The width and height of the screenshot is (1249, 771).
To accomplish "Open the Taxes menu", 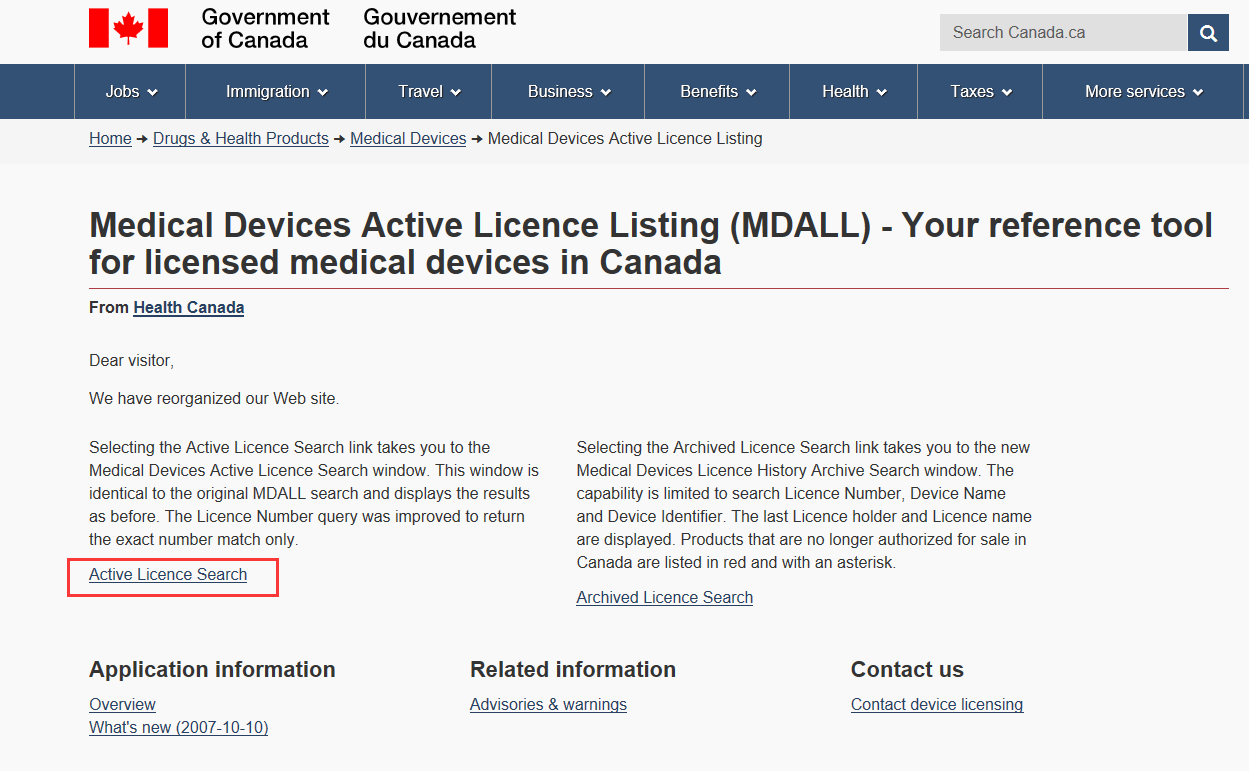I will (980, 92).
